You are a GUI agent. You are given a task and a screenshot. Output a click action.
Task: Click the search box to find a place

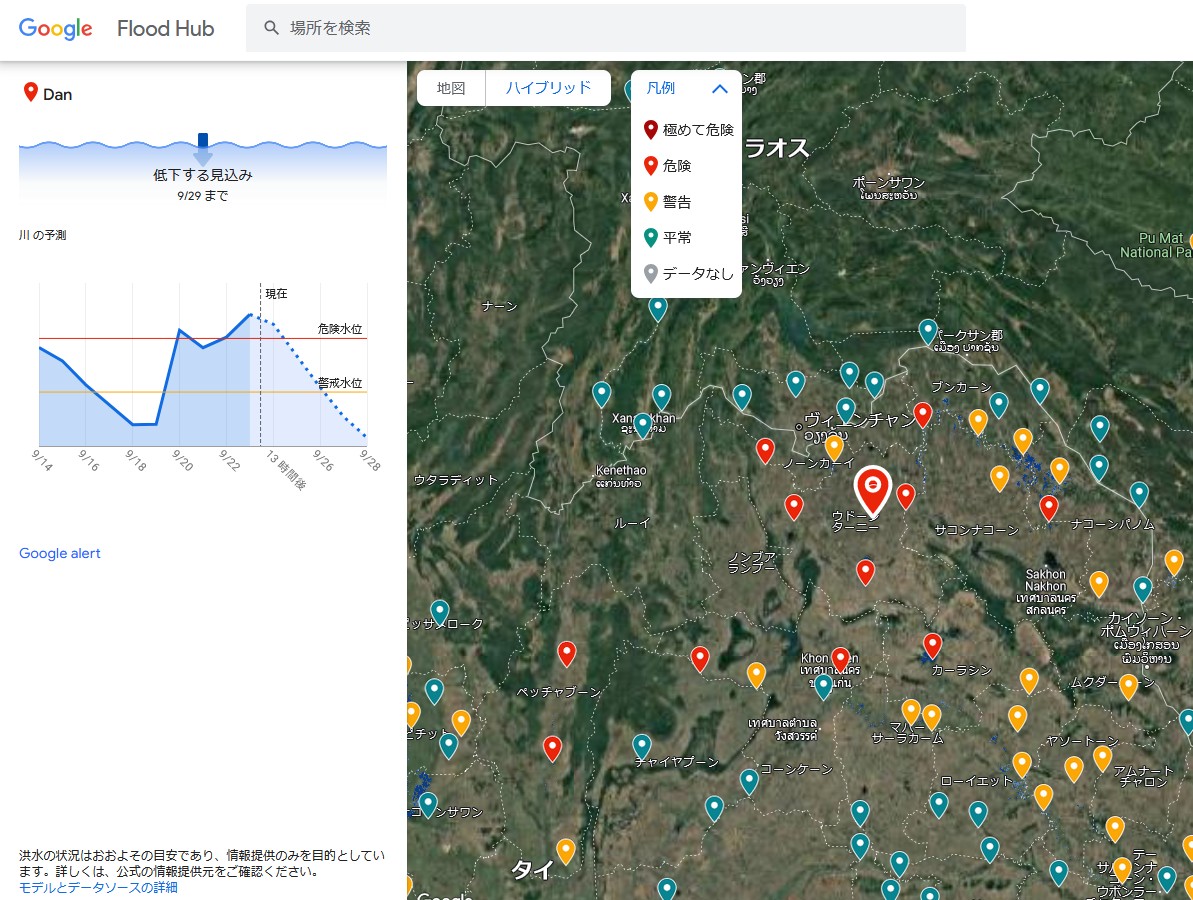(x=606, y=28)
